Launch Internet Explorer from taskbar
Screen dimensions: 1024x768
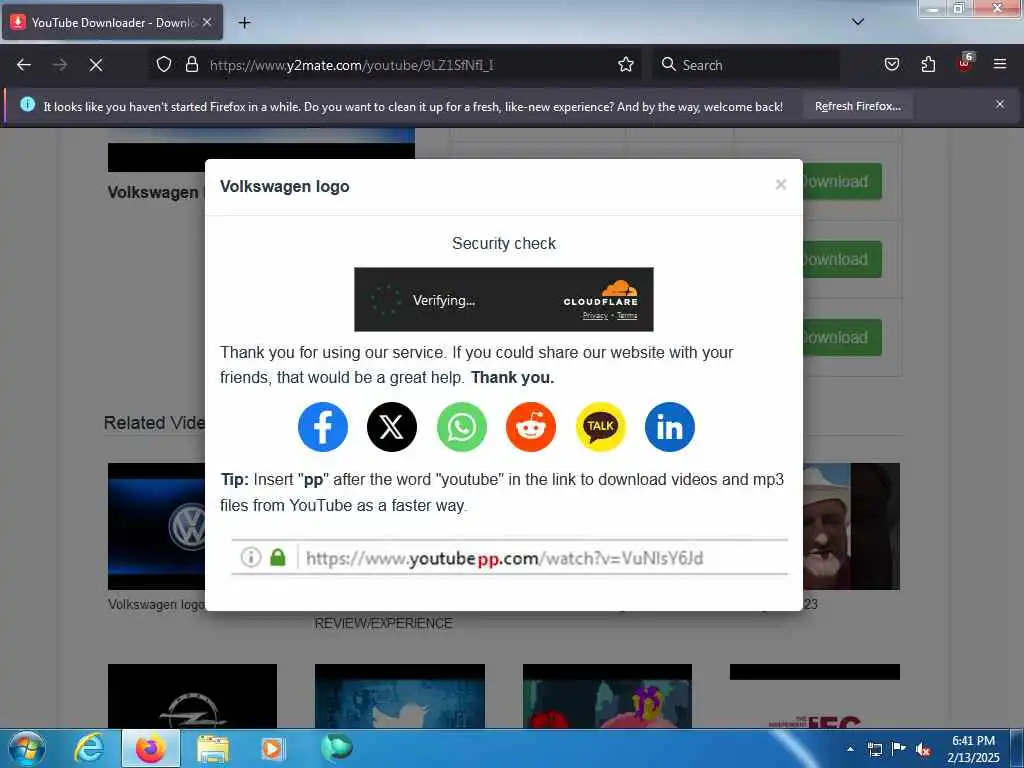89,748
